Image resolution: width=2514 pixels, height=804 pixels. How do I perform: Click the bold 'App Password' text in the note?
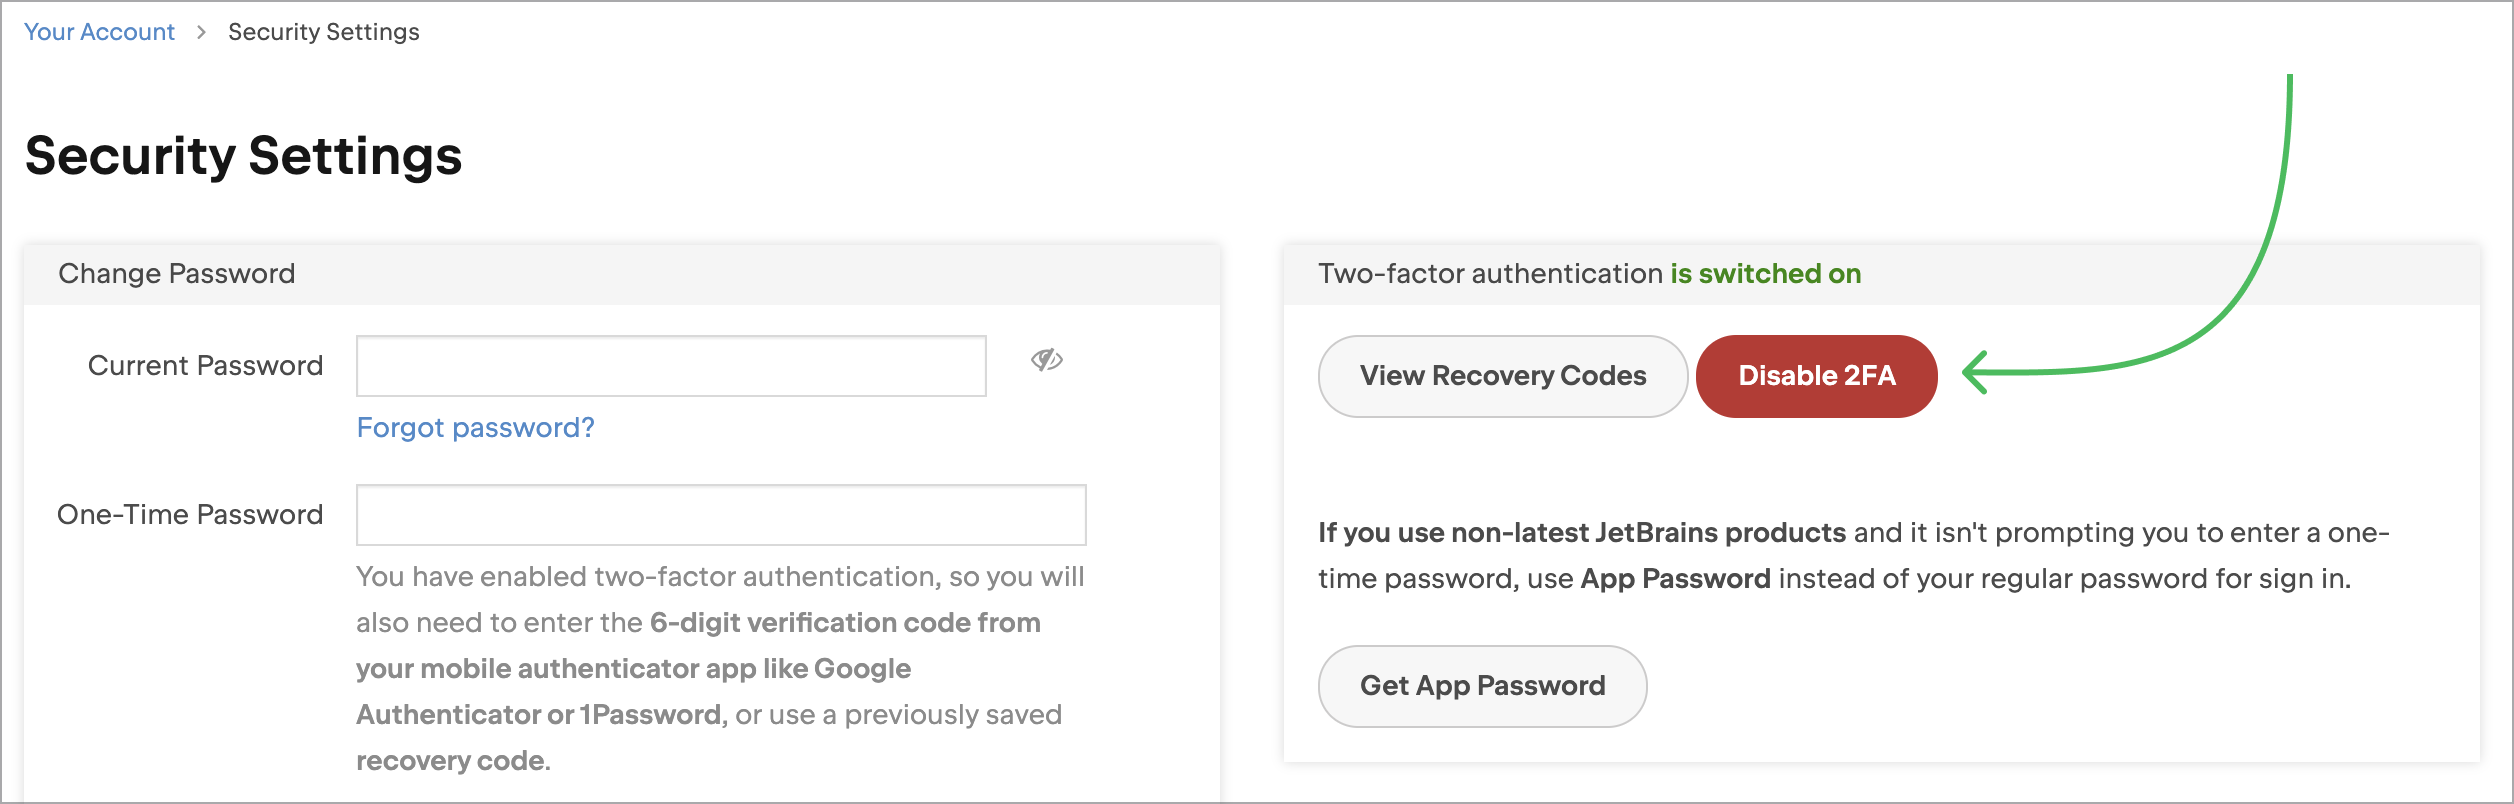1676,579
